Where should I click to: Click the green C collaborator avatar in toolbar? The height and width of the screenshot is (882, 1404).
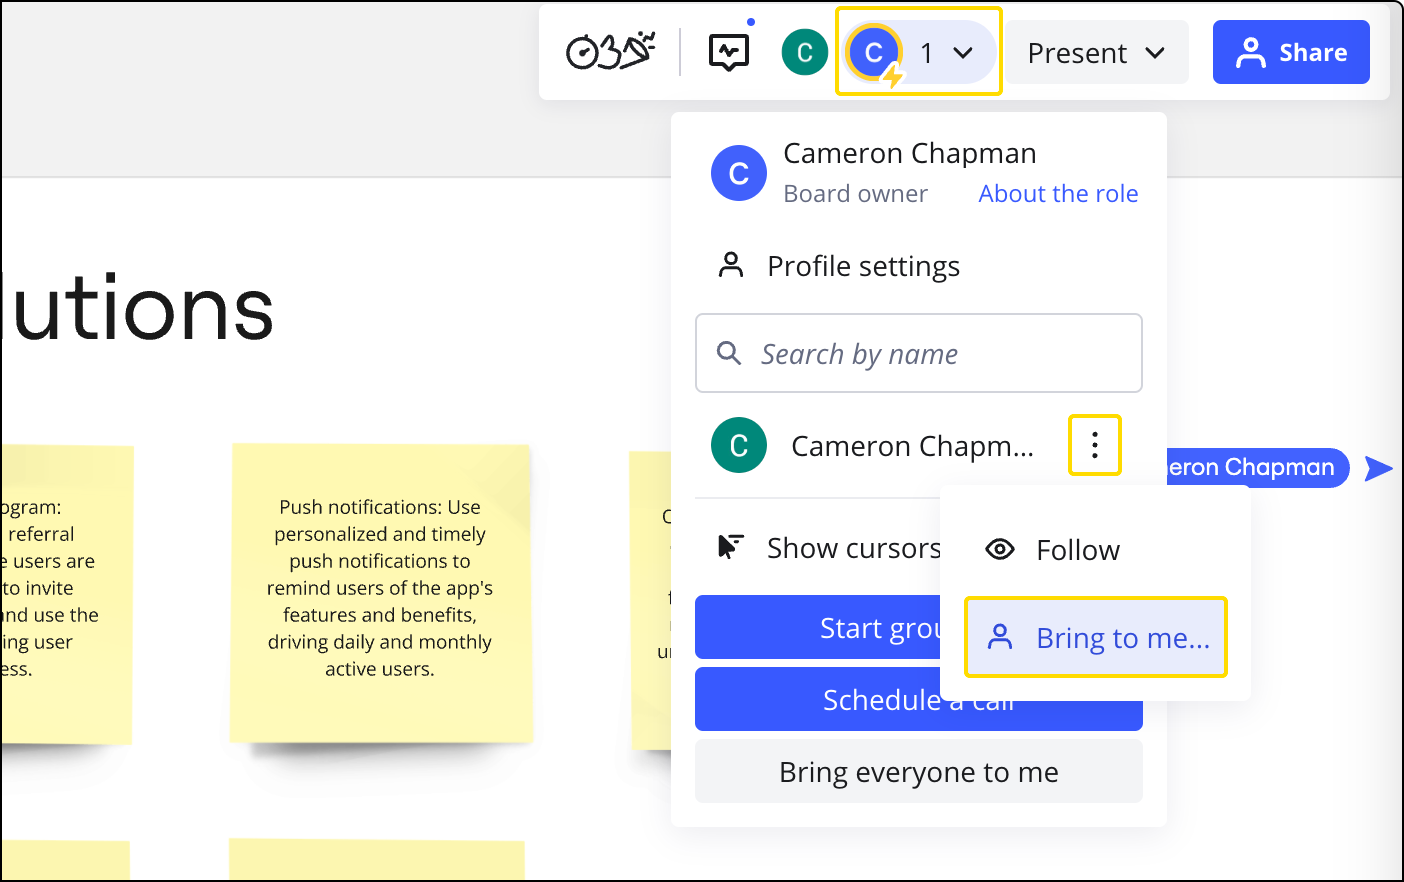click(804, 52)
